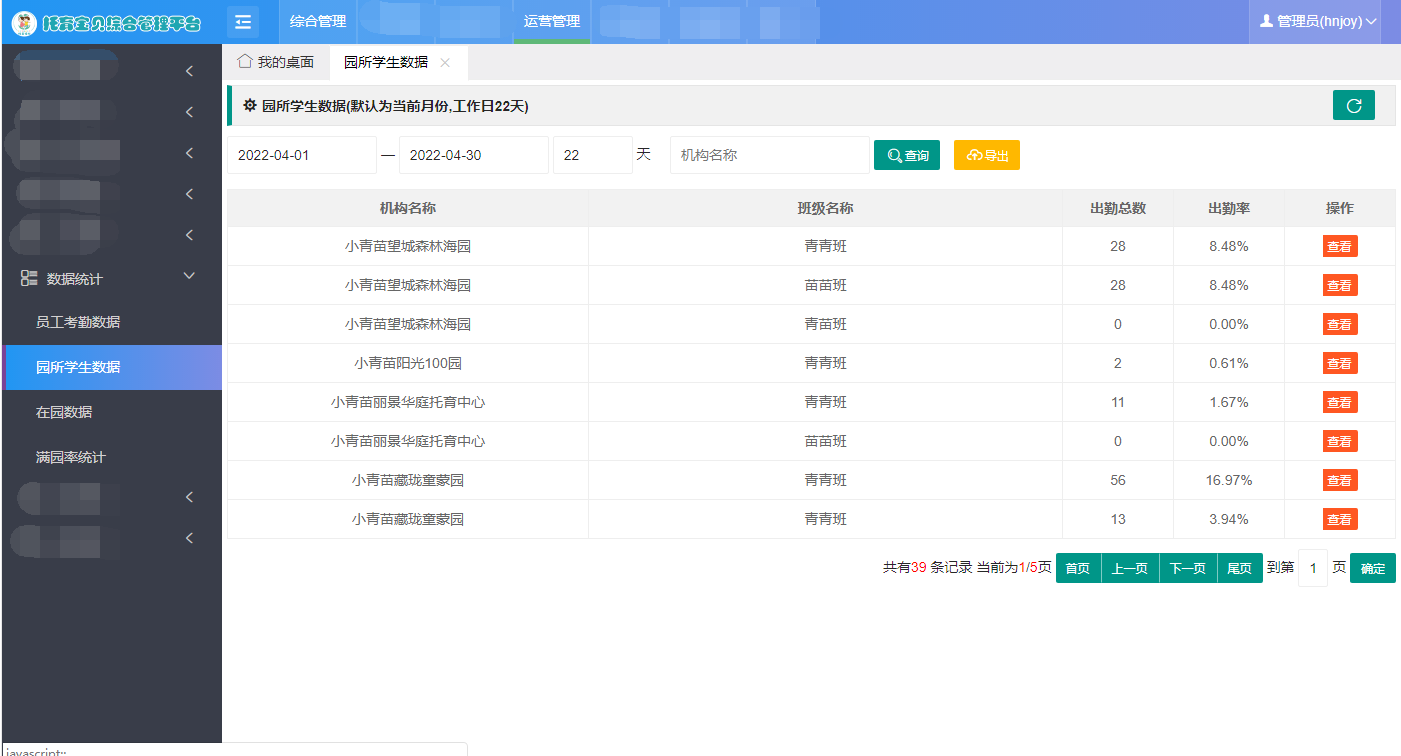Image resolution: width=1401 pixels, height=756 pixels.
Task: Click the 出勤率 column header
Action: point(1229,208)
